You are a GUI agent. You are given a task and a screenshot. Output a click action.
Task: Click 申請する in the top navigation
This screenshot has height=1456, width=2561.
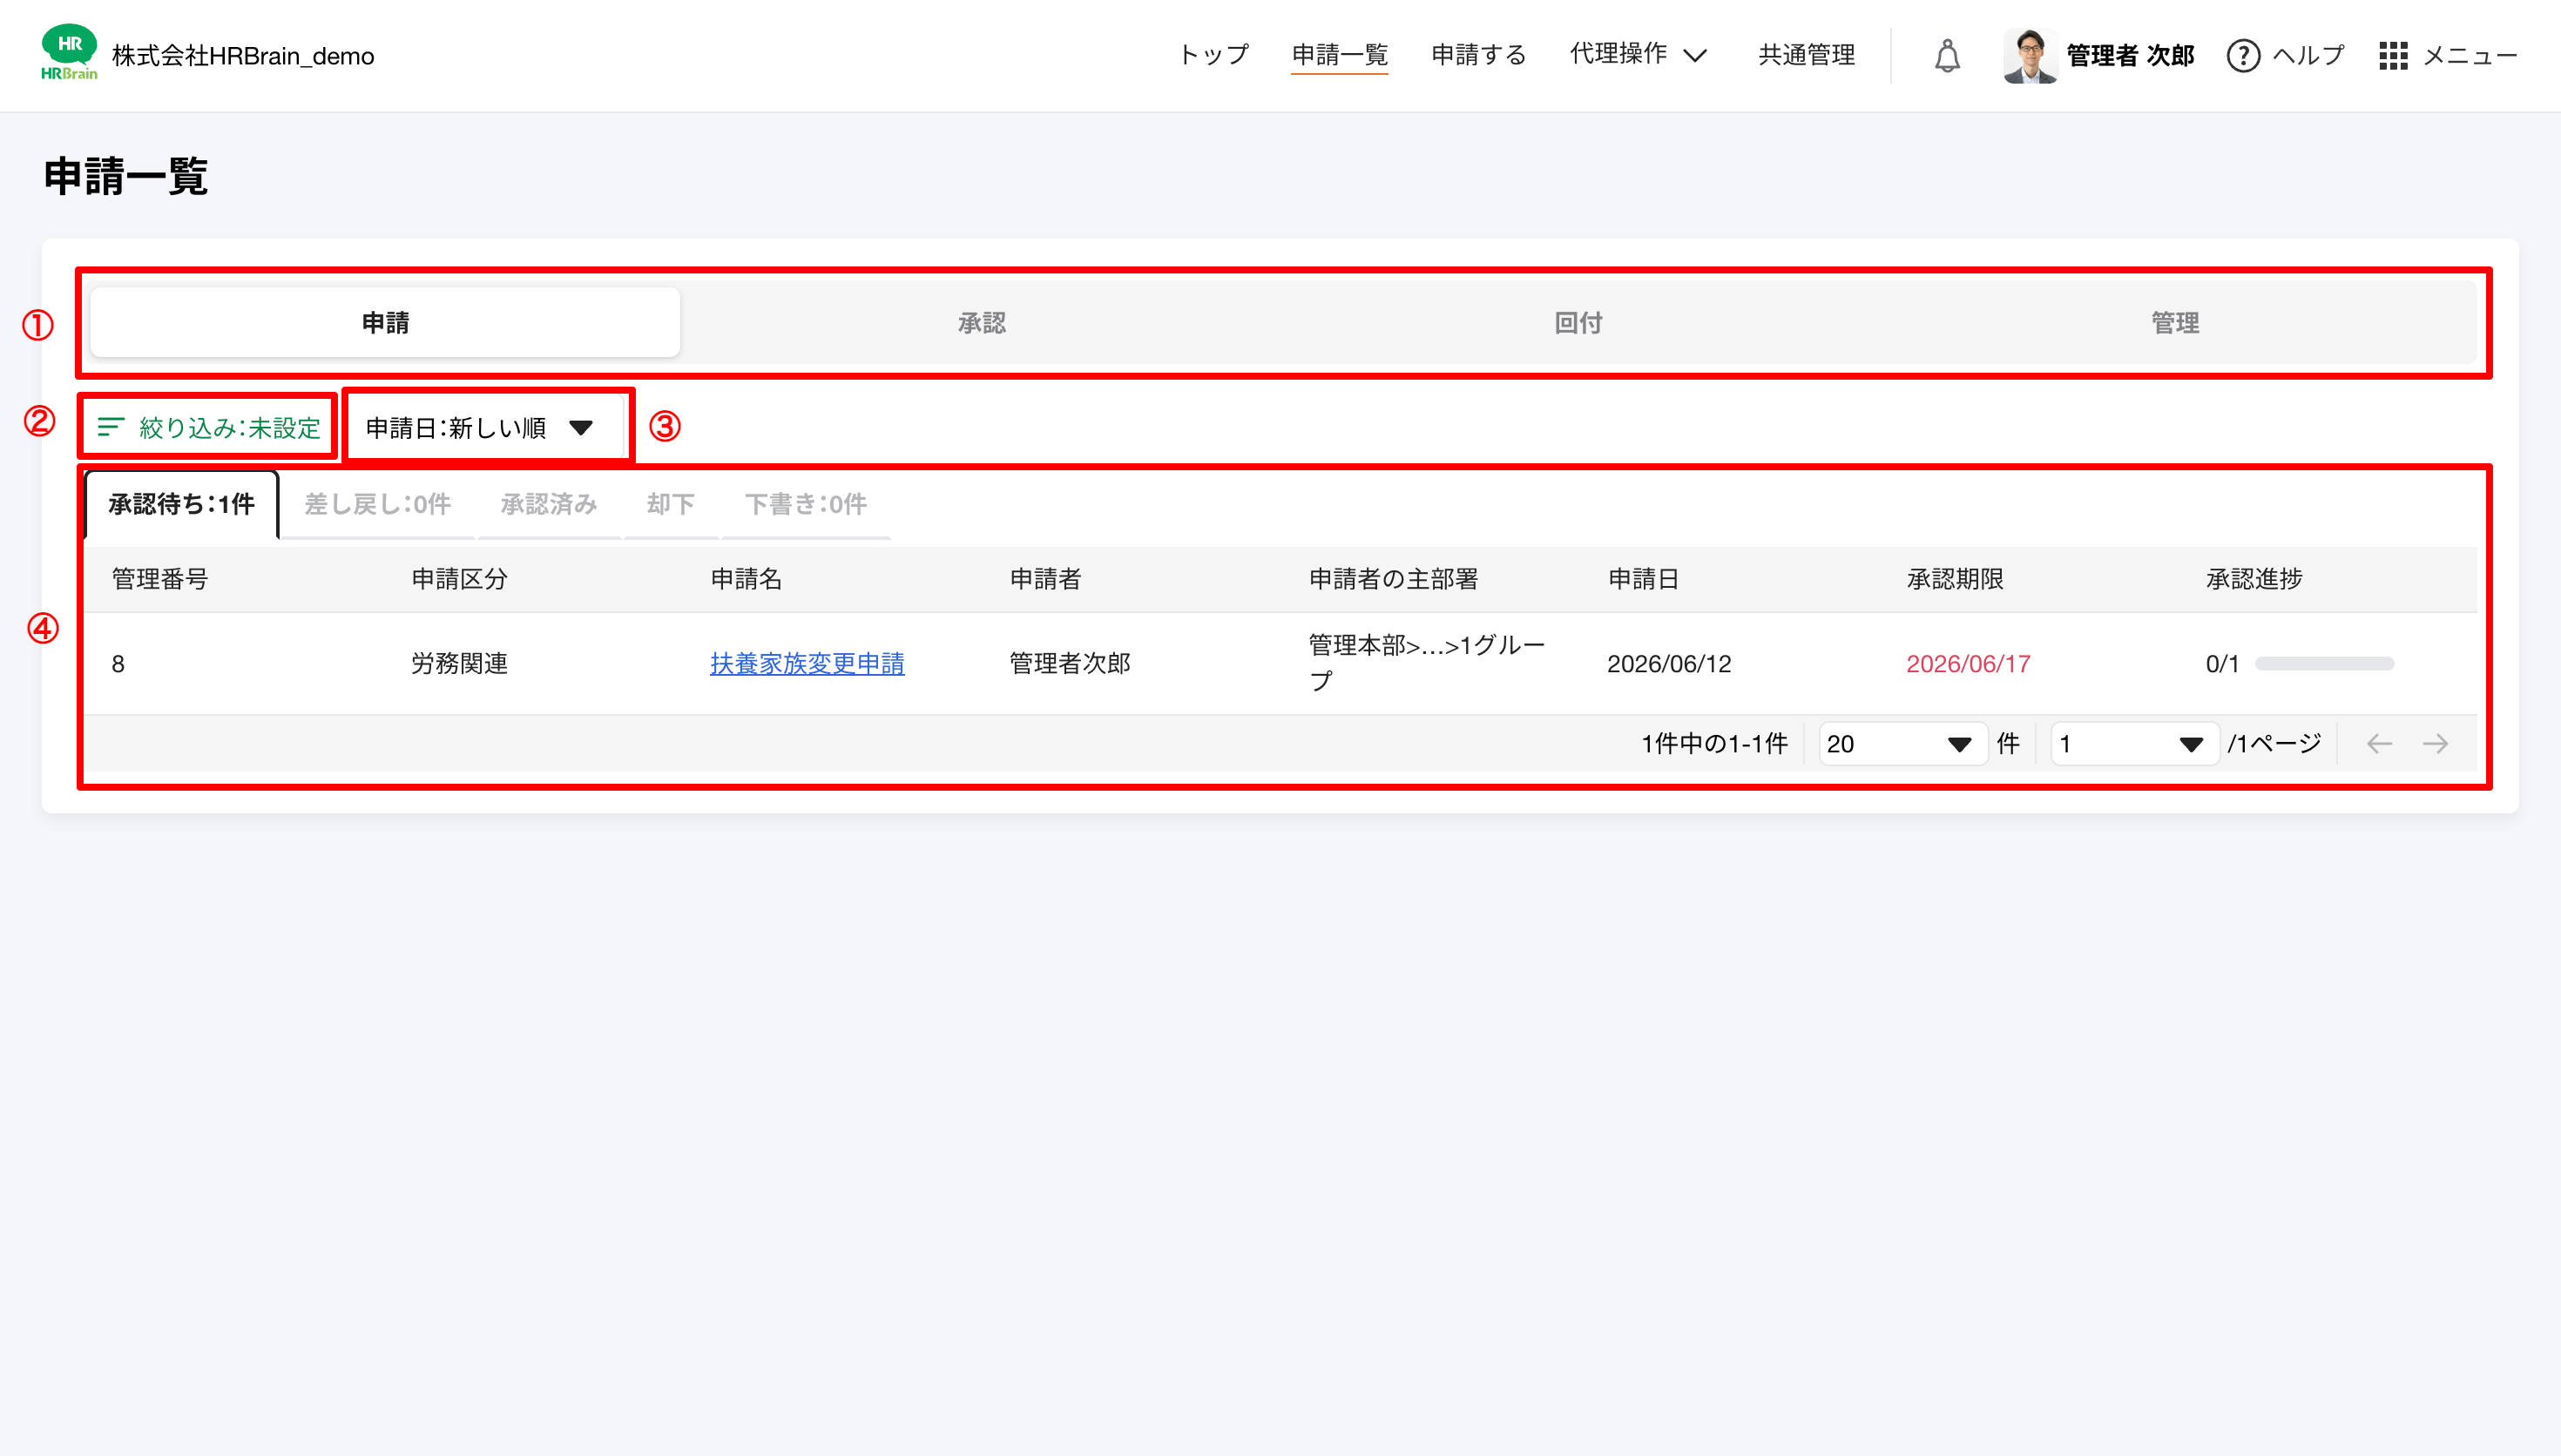pos(1478,55)
